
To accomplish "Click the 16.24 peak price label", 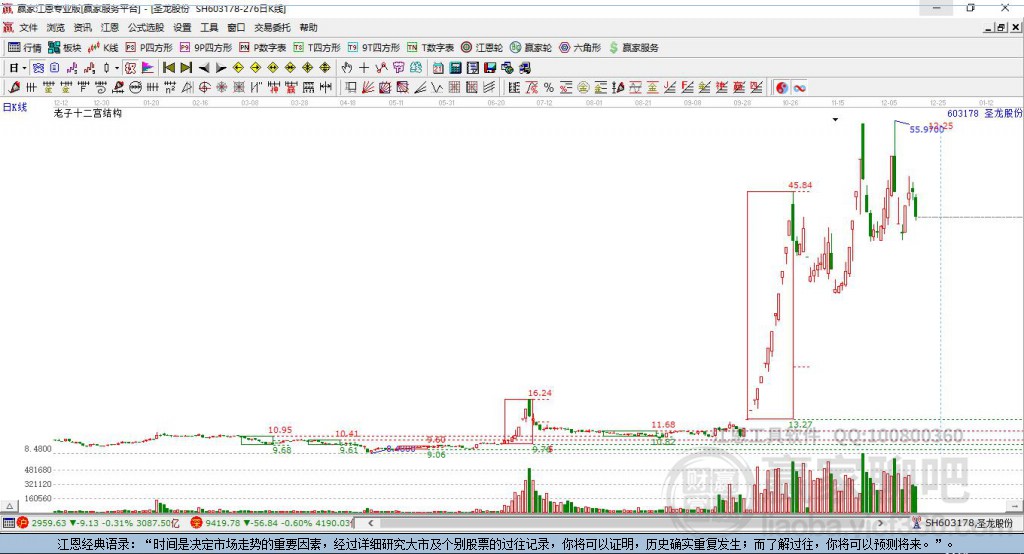I will (539, 393).
